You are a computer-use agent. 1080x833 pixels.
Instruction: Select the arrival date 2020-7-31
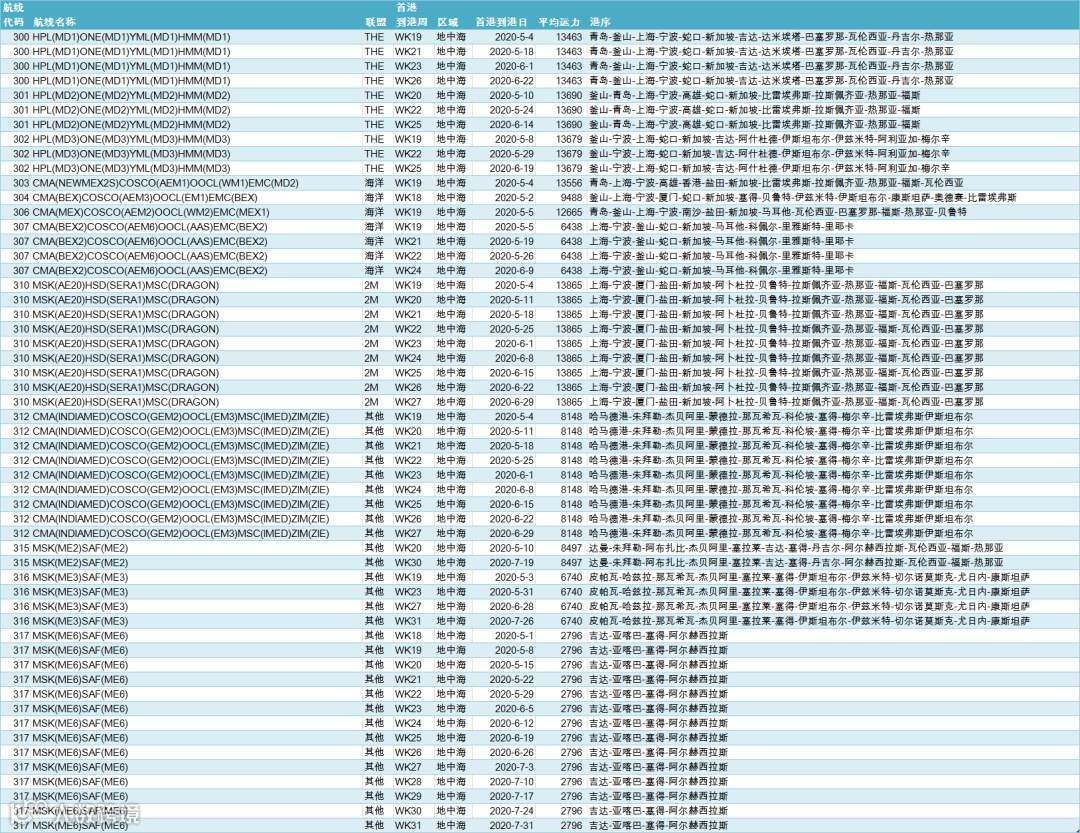click(x=511, y=825)
